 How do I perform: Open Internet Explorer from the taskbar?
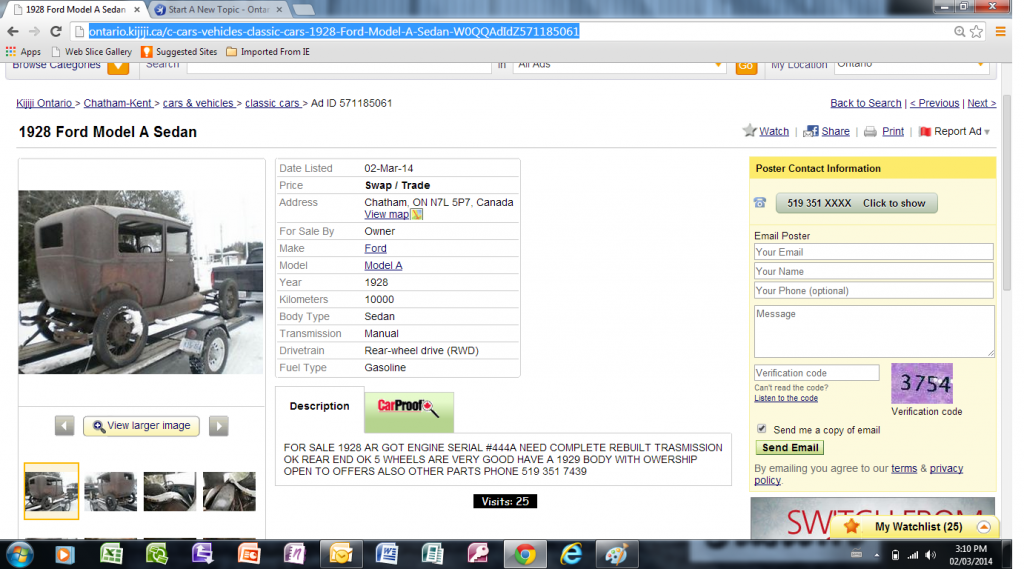coord(571,553)
